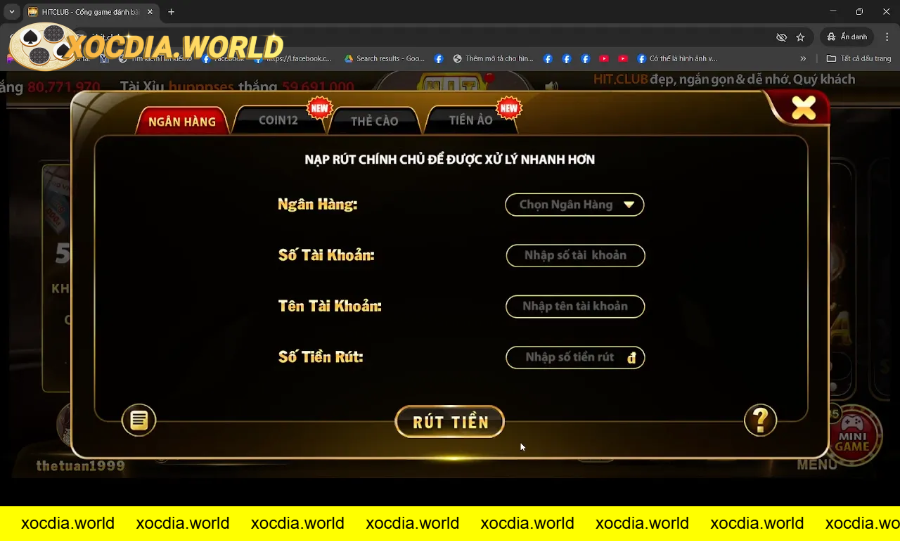The height and width of the screenshot is (541, 900).
Task: Select the HITCLUB browser tab
Action: (x=92, y=11)
